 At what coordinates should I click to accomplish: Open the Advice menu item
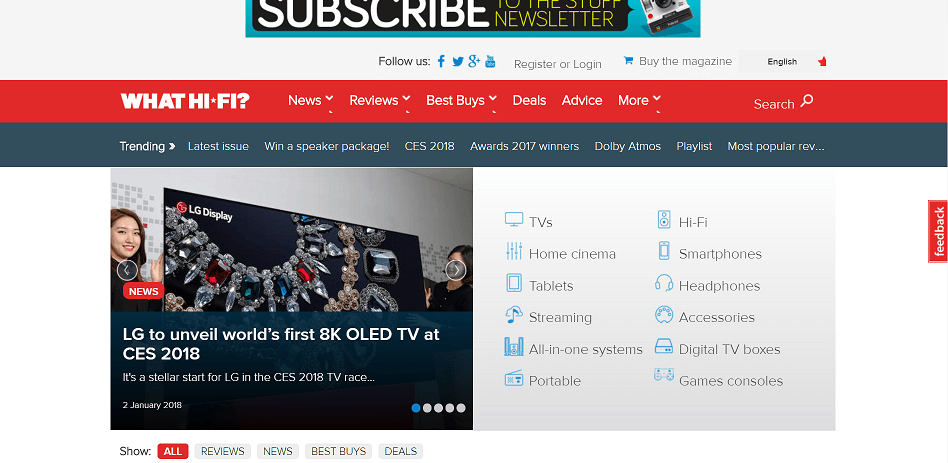582,100
